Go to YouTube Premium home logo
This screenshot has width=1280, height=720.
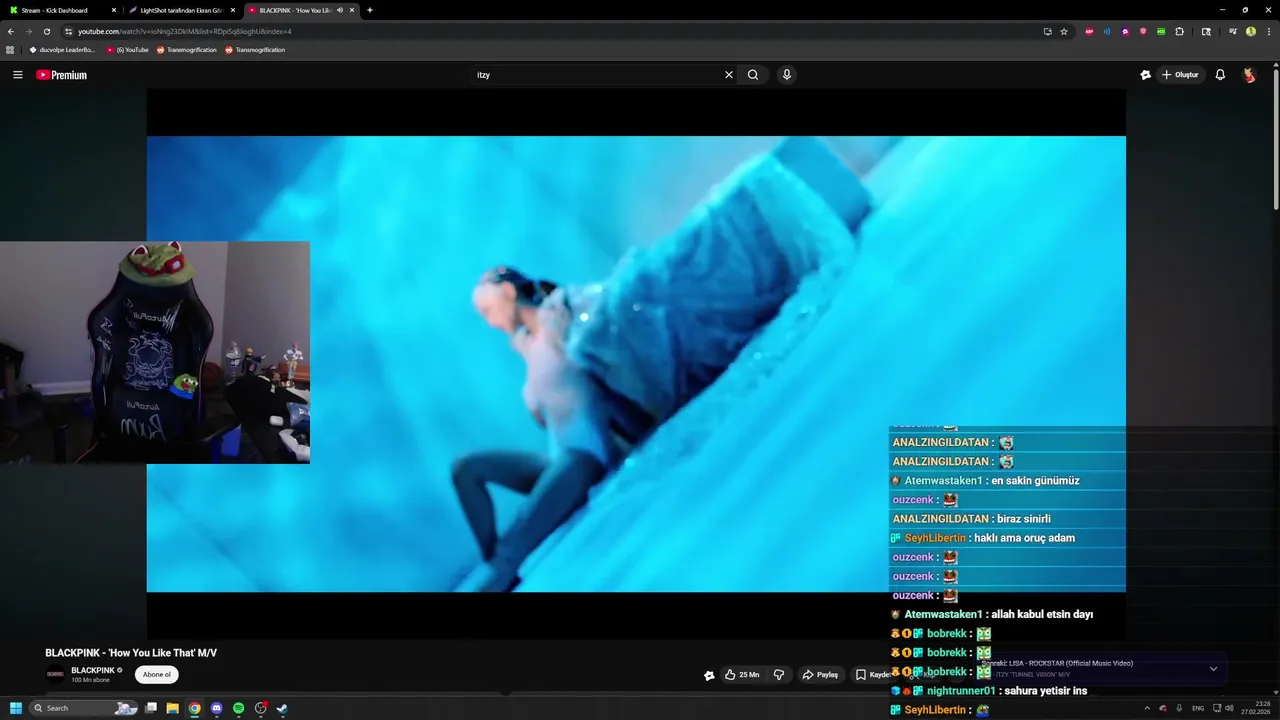click(x=62, y=75)
